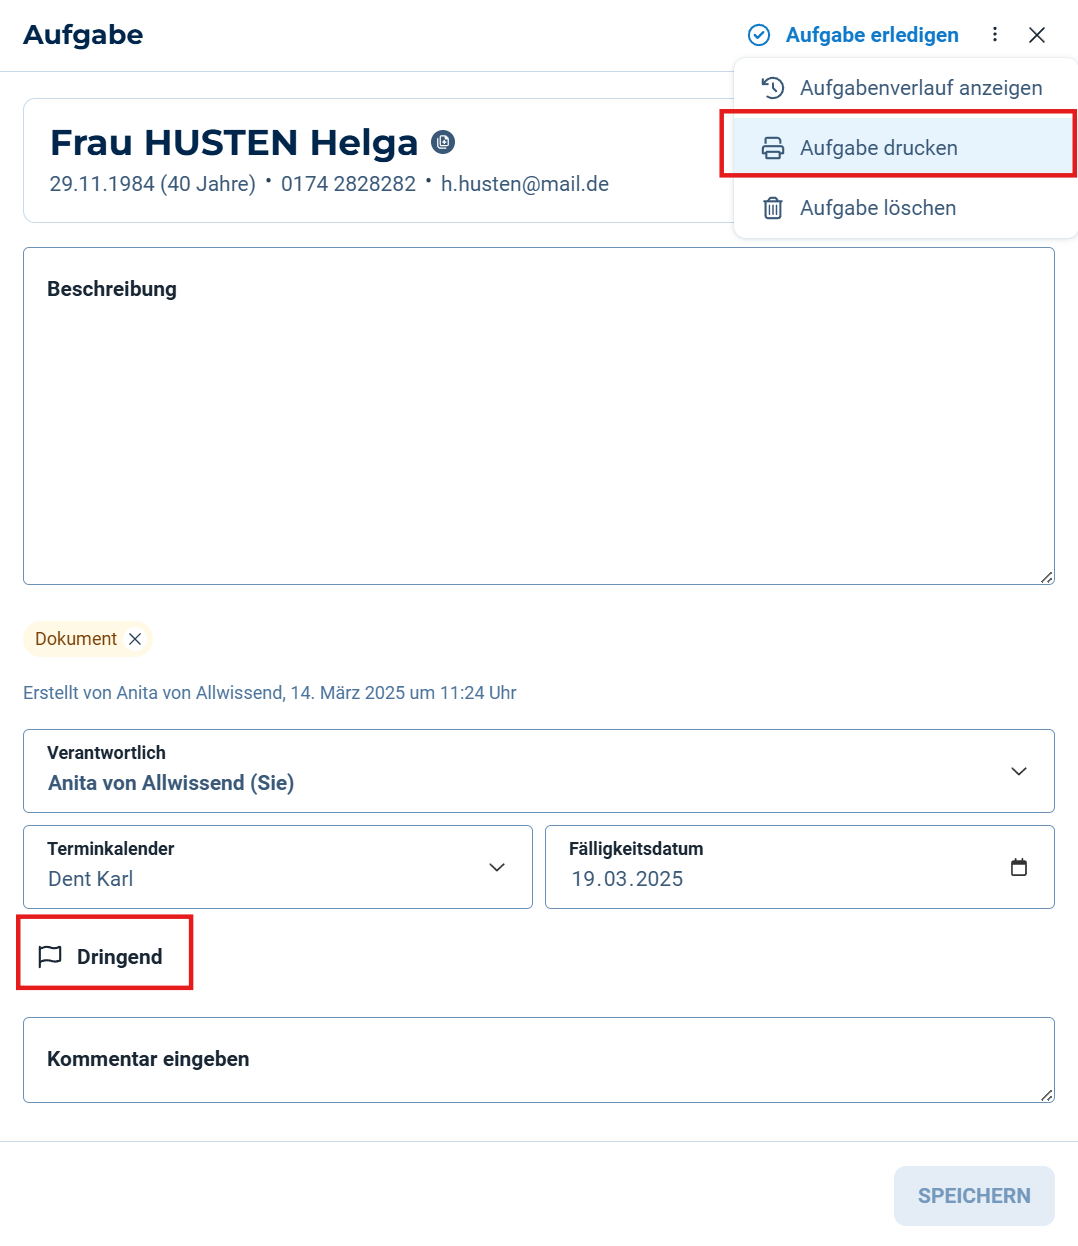Toggle the Dringend flag

tap(100, 957)
